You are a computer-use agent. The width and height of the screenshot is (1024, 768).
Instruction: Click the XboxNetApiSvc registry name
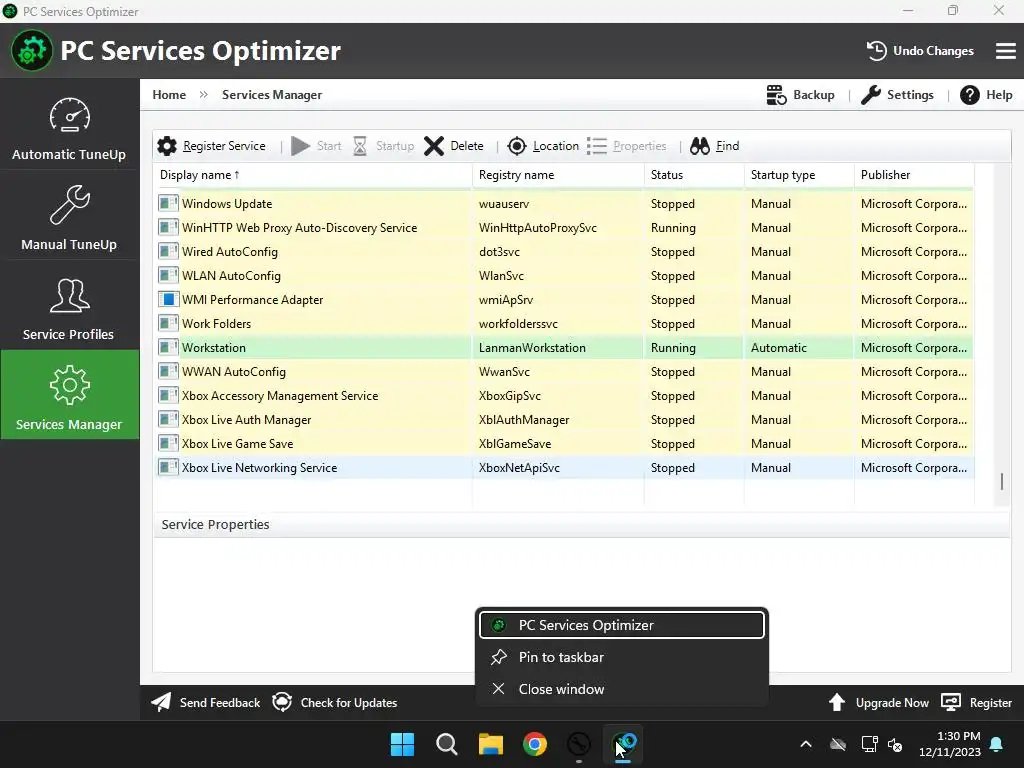519,468
